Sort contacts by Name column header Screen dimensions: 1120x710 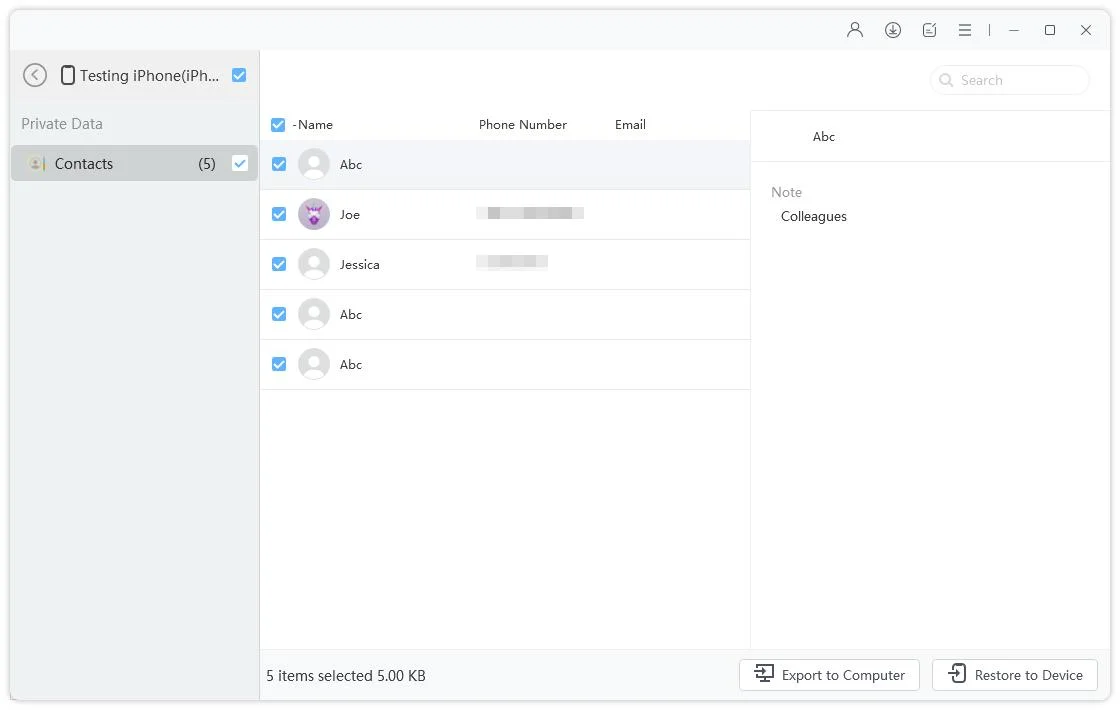(315, 125)
